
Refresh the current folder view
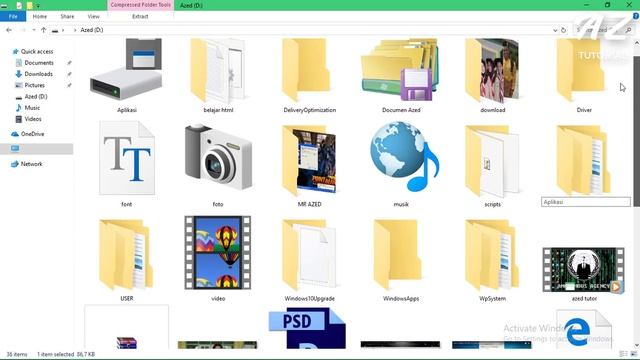click(x=564, y=30)
